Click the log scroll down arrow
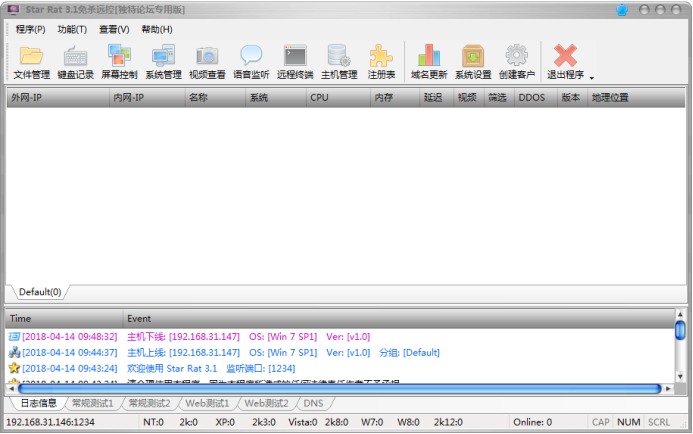 [x=680, y=377]
